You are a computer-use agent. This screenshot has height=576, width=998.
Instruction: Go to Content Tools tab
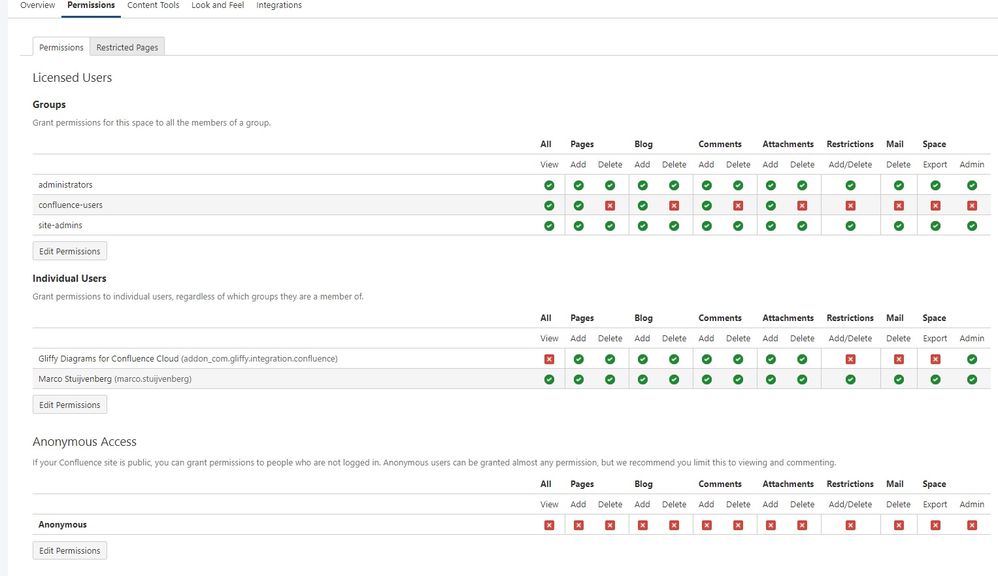pos(153,5)
